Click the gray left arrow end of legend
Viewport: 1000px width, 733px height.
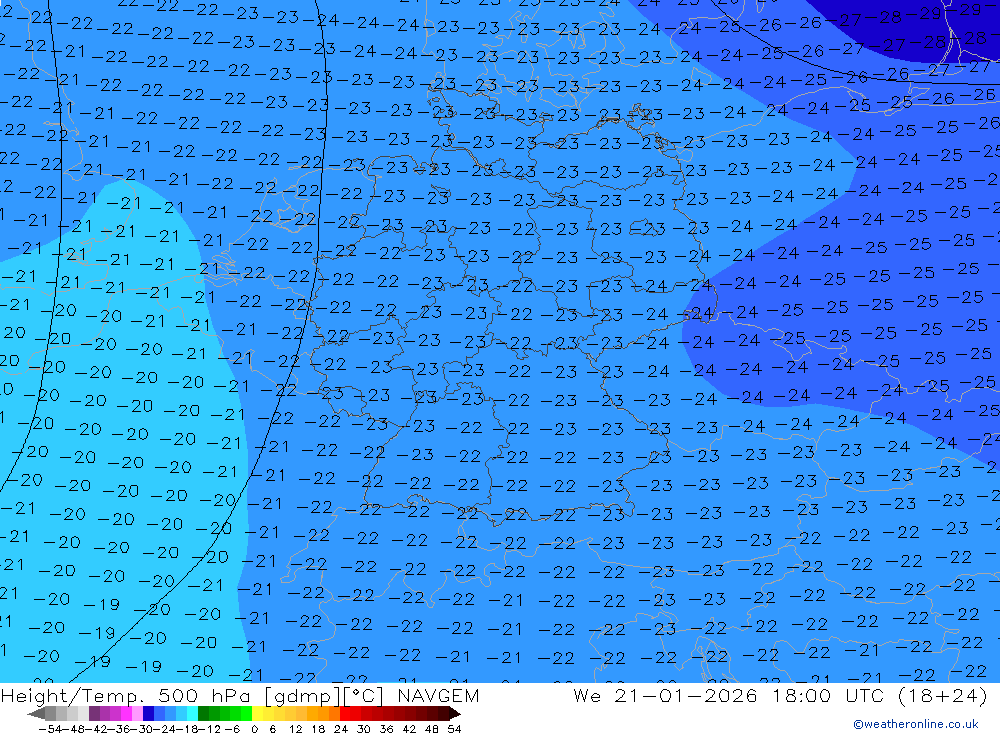tap(36, 713)
